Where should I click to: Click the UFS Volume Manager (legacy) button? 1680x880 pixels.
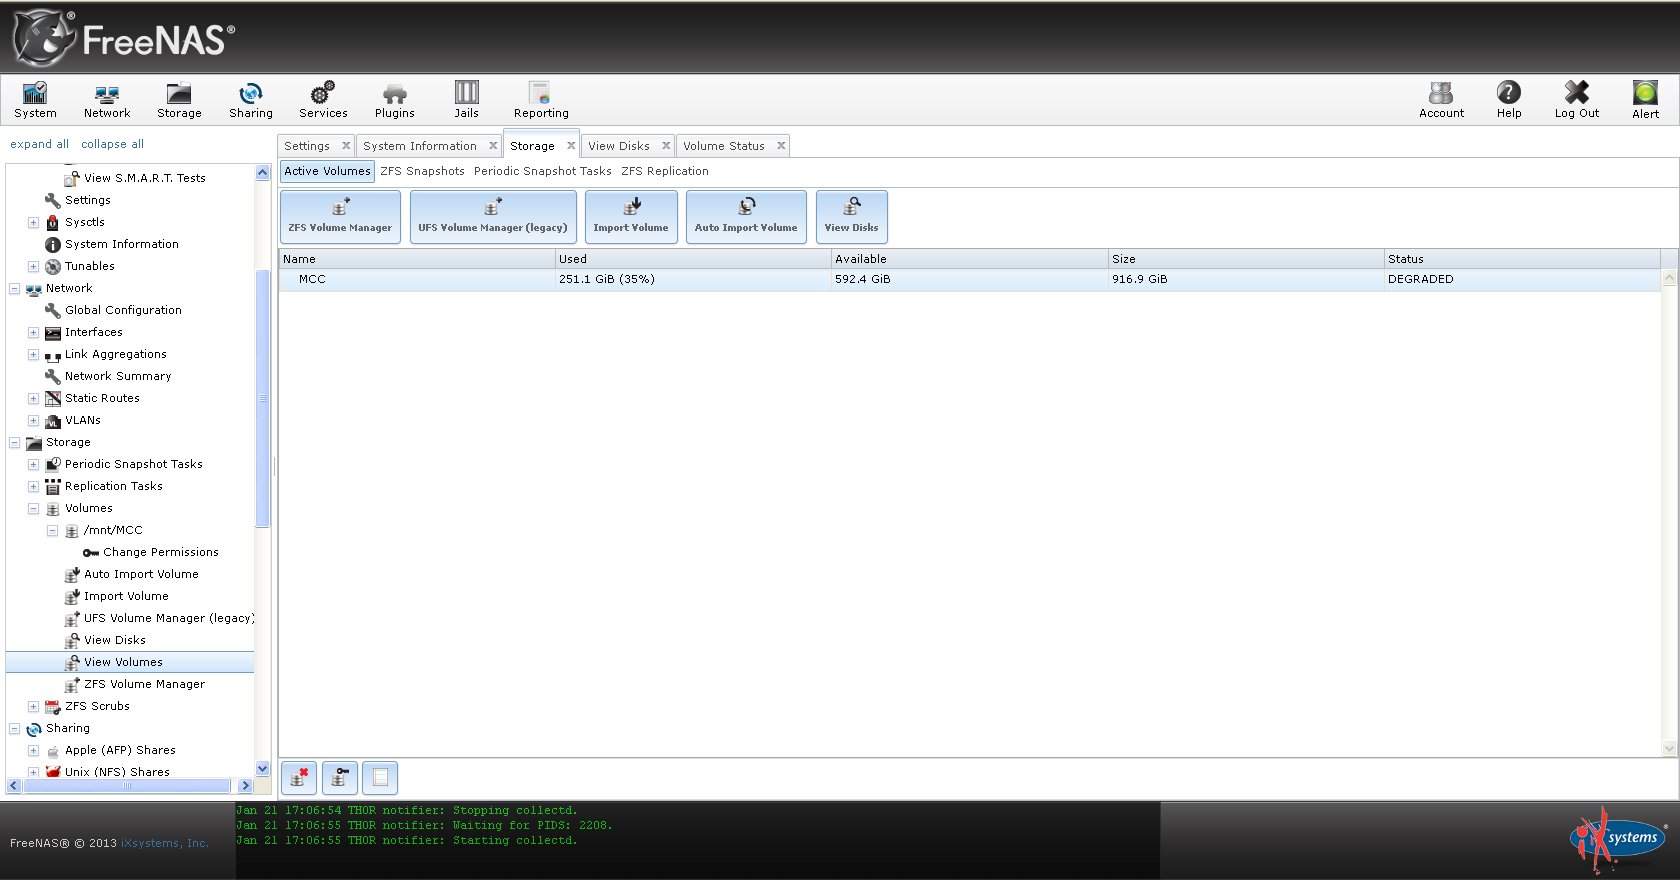coord(493,217)
